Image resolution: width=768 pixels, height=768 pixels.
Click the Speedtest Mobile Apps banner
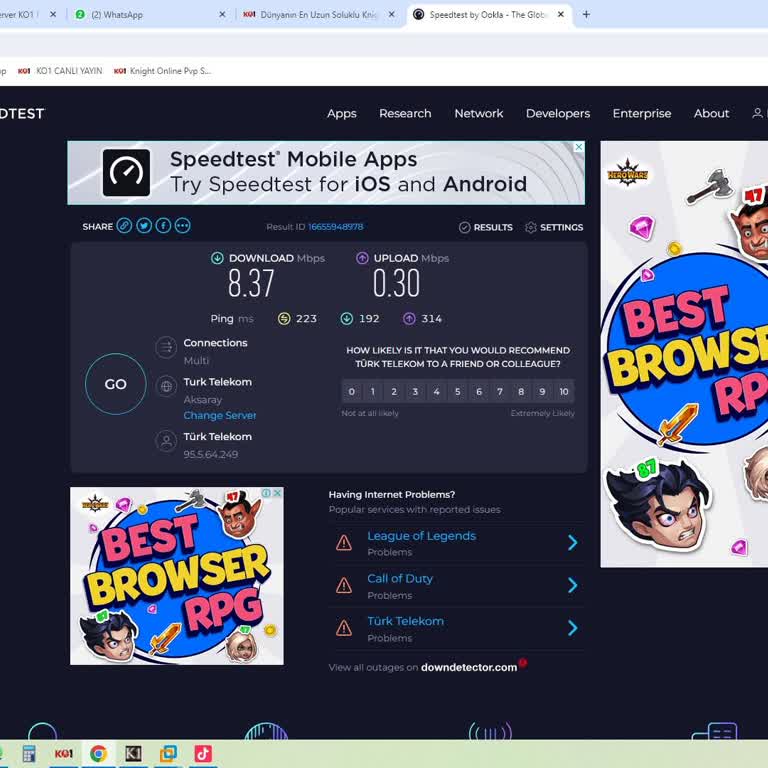[x=326, y=173]
